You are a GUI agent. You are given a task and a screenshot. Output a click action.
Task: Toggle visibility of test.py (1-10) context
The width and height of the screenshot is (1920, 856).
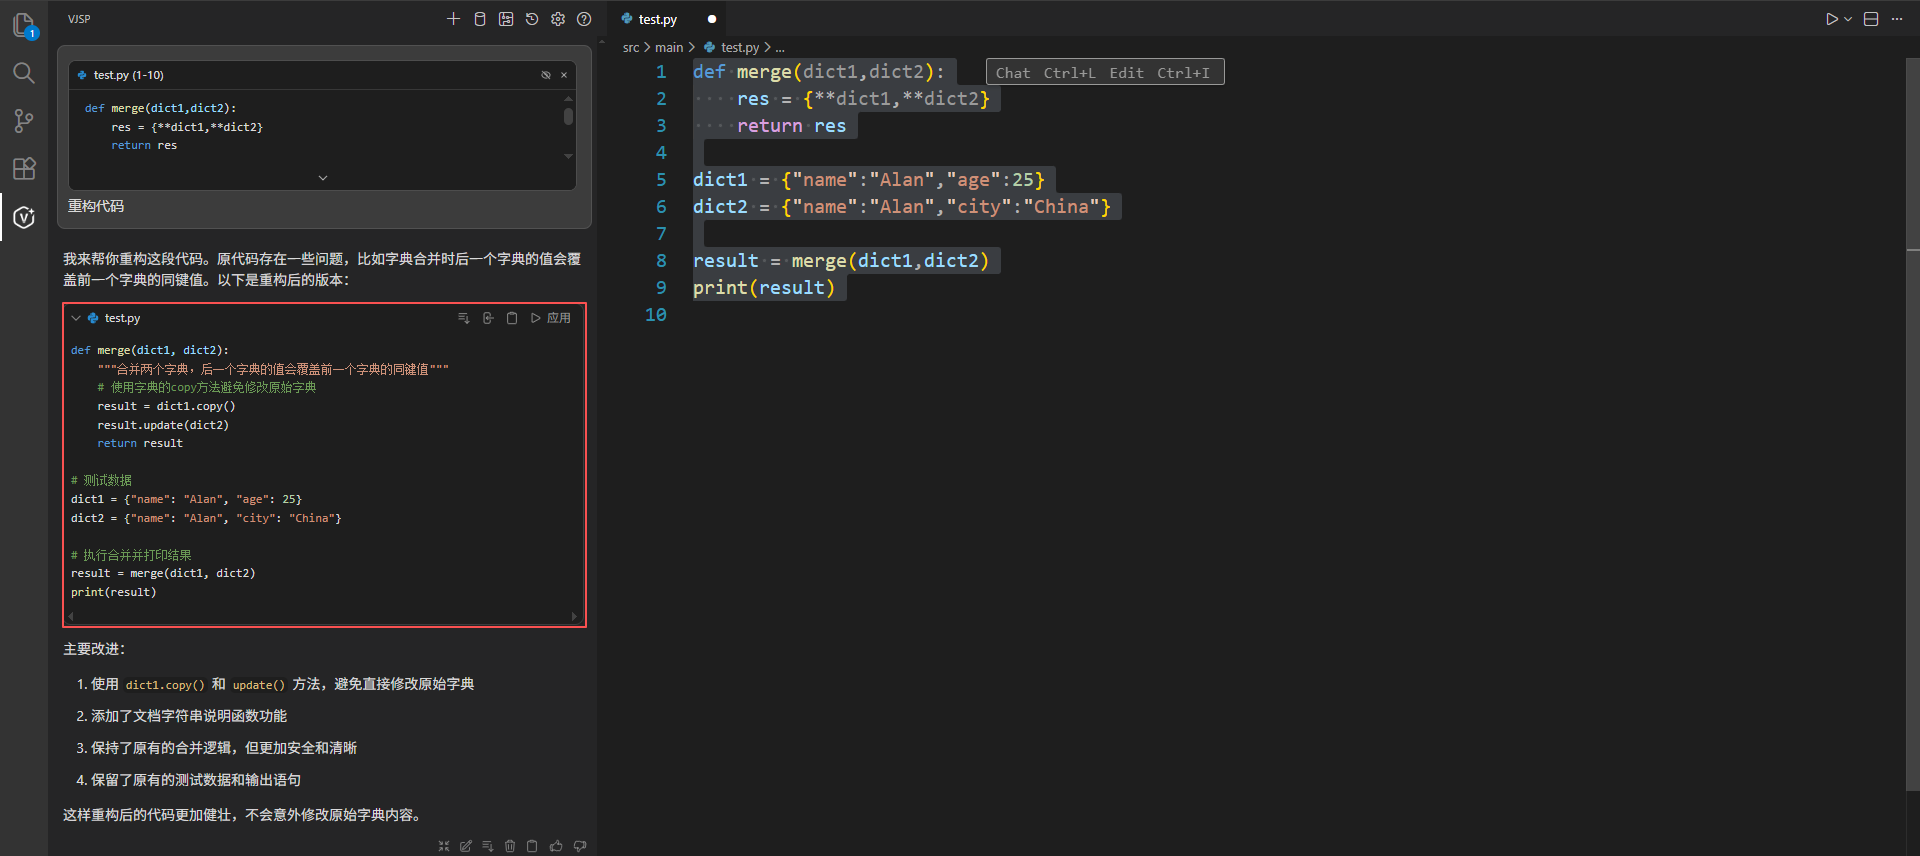[546, 75]
